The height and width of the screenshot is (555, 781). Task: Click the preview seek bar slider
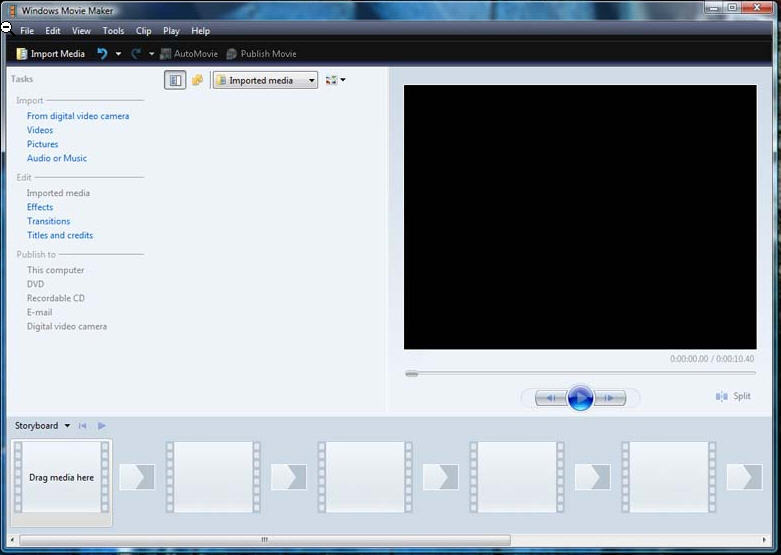(412, 374)
